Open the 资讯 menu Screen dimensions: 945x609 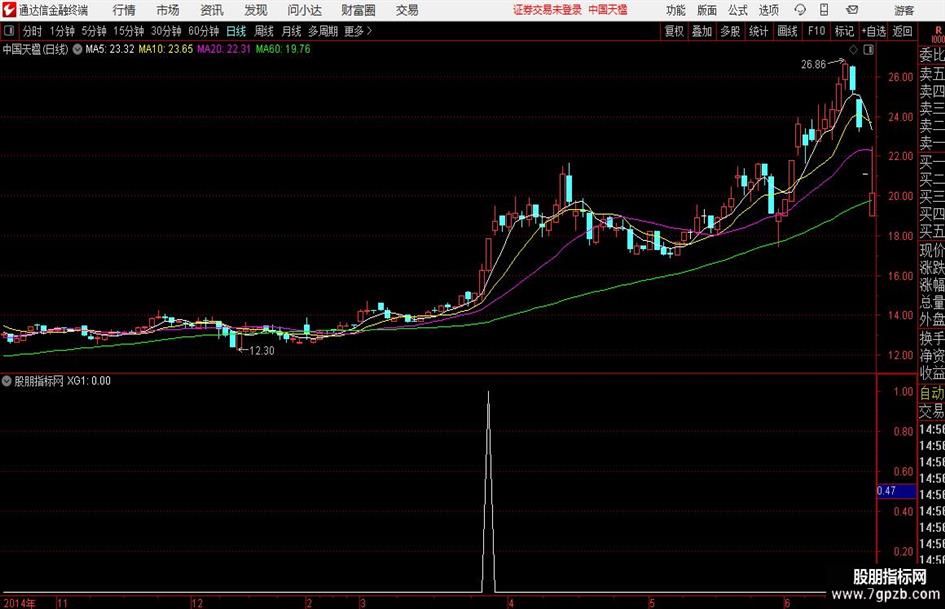(x=212, y=10)
